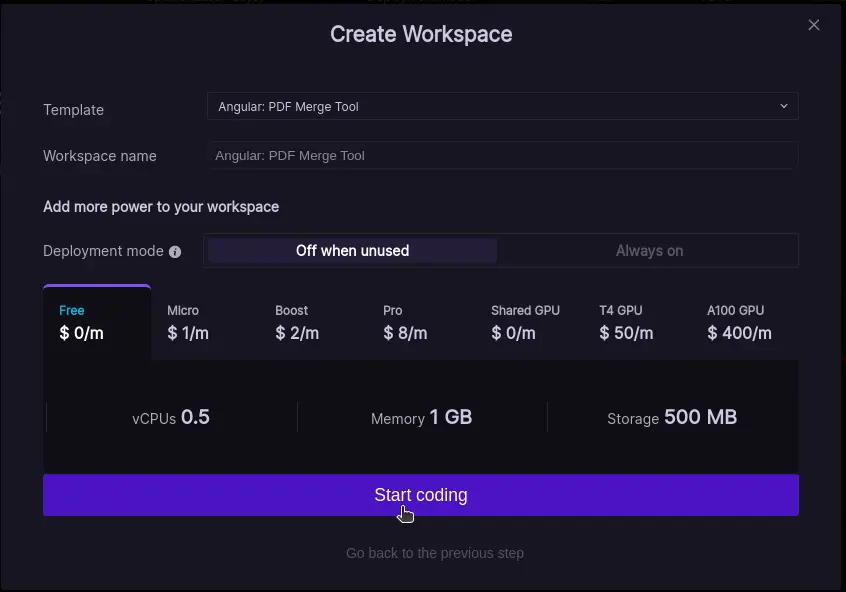The width and height of the screenshot is (846, 592).
Task: Open the Template dropdown
Action: [502, 106]
